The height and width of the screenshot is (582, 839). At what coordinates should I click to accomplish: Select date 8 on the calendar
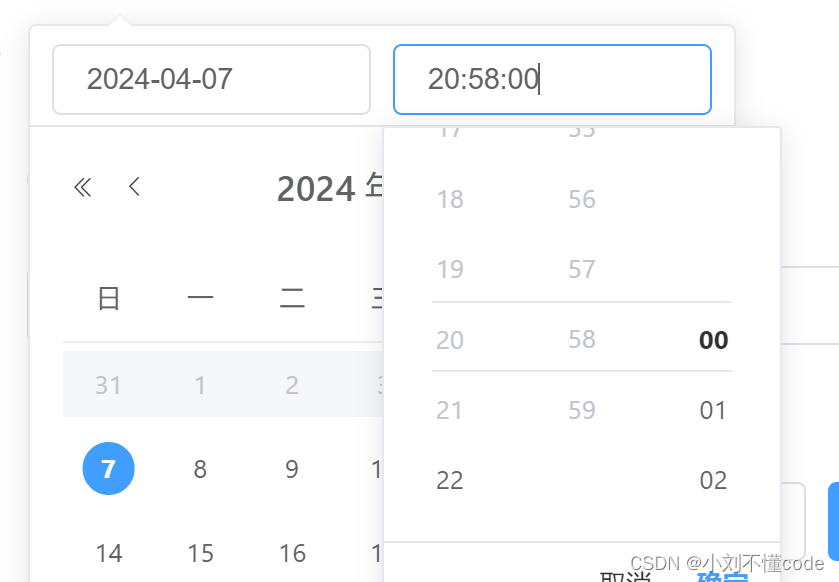[200, 468]
